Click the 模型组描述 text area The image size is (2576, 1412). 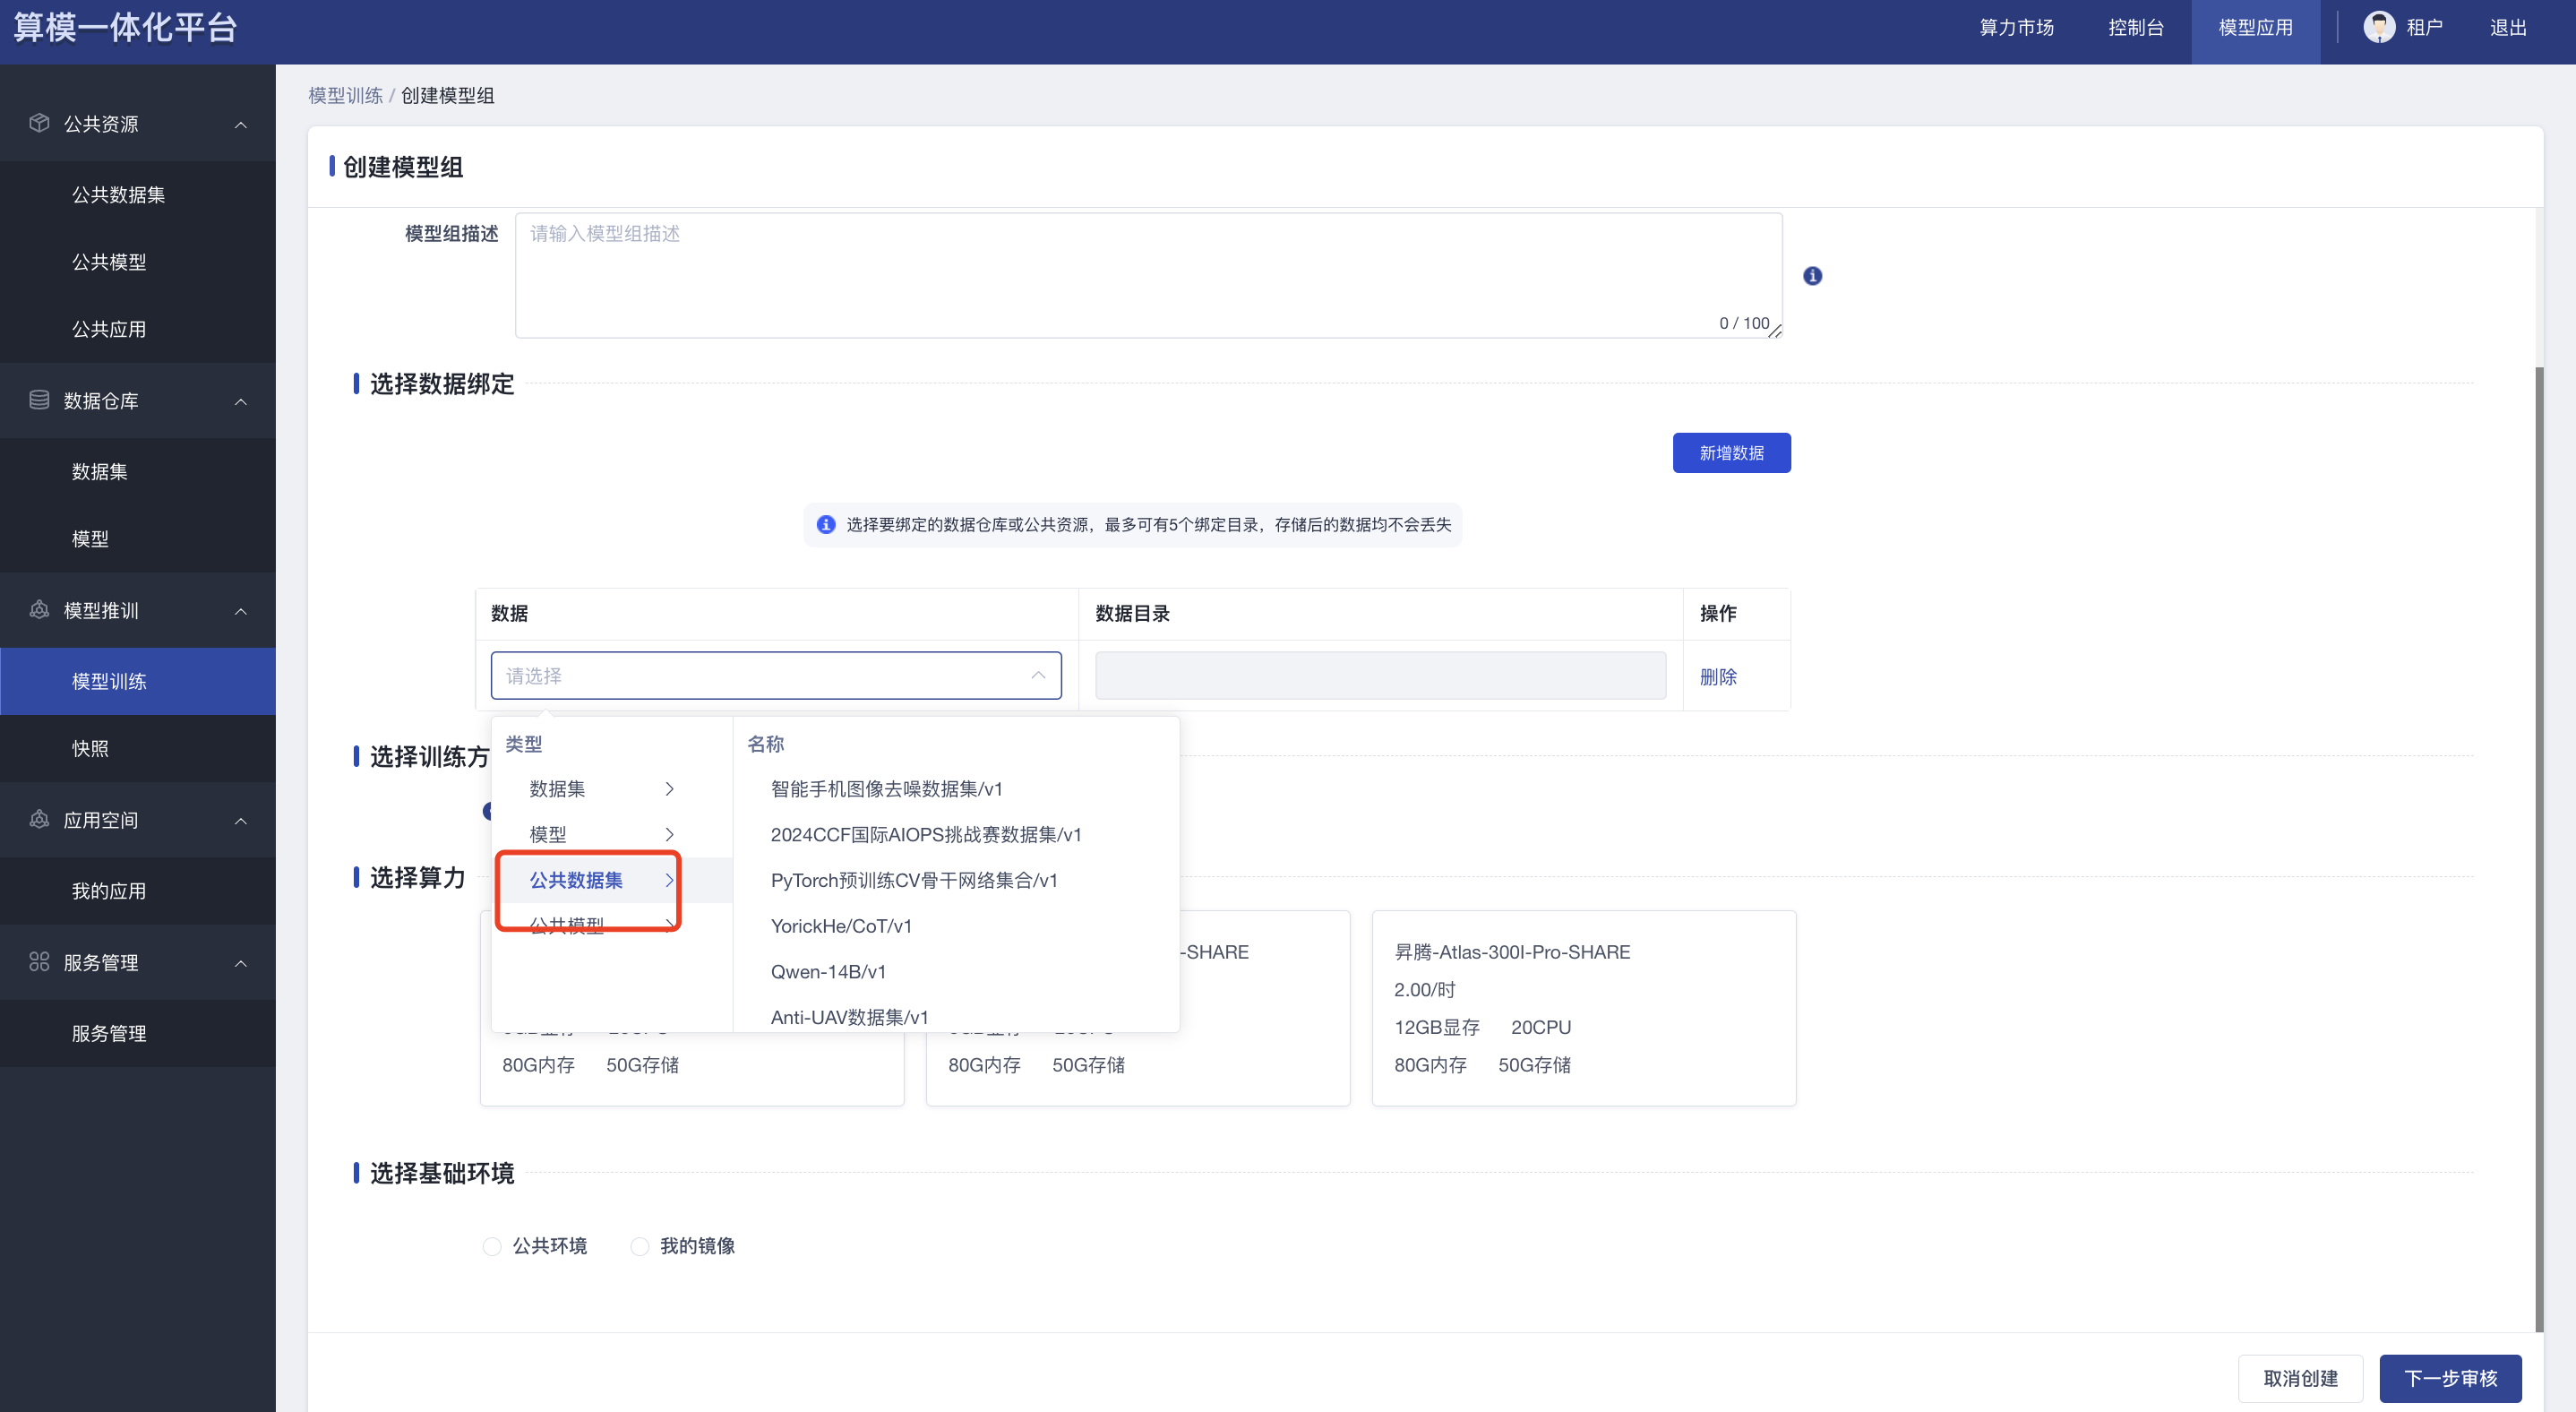coord(1147,275)
